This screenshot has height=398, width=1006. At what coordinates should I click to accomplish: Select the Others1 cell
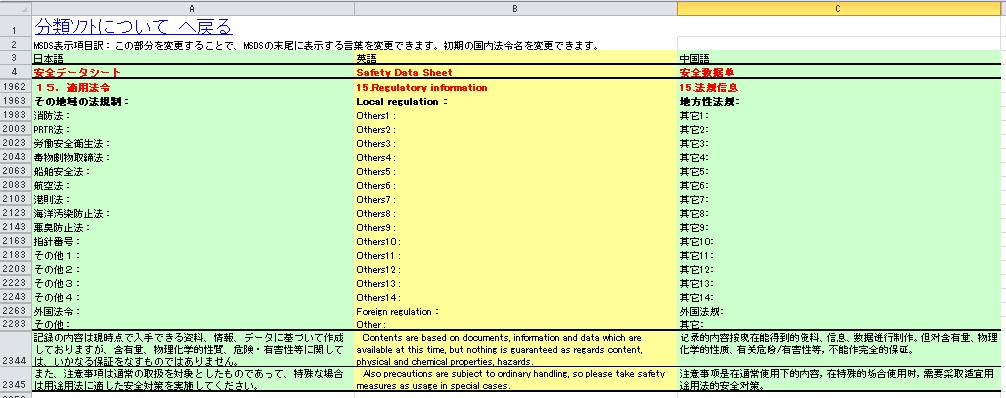515,116
